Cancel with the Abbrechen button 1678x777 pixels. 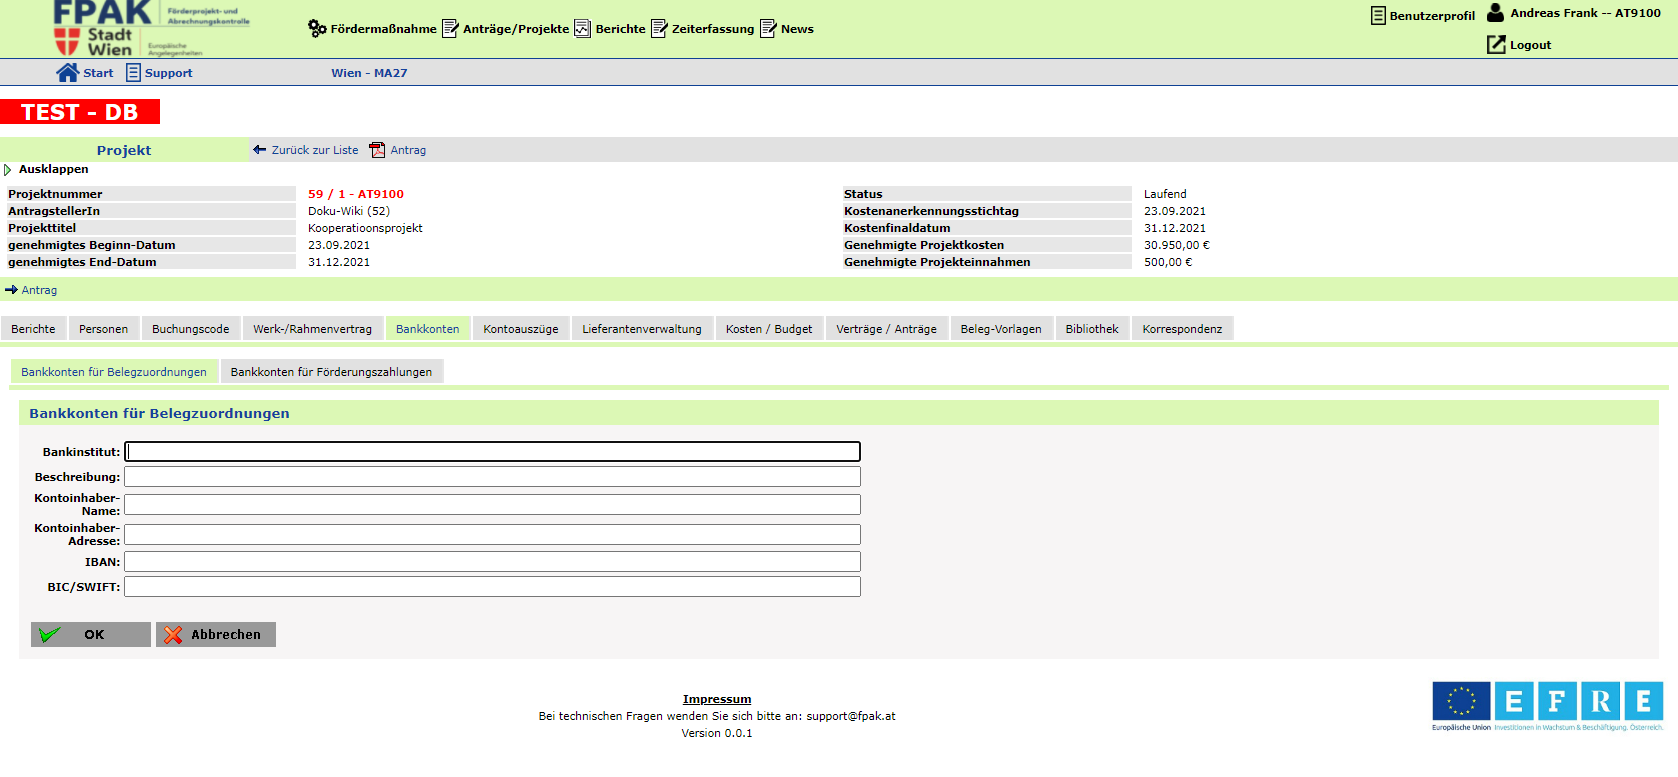coord(216,634)
